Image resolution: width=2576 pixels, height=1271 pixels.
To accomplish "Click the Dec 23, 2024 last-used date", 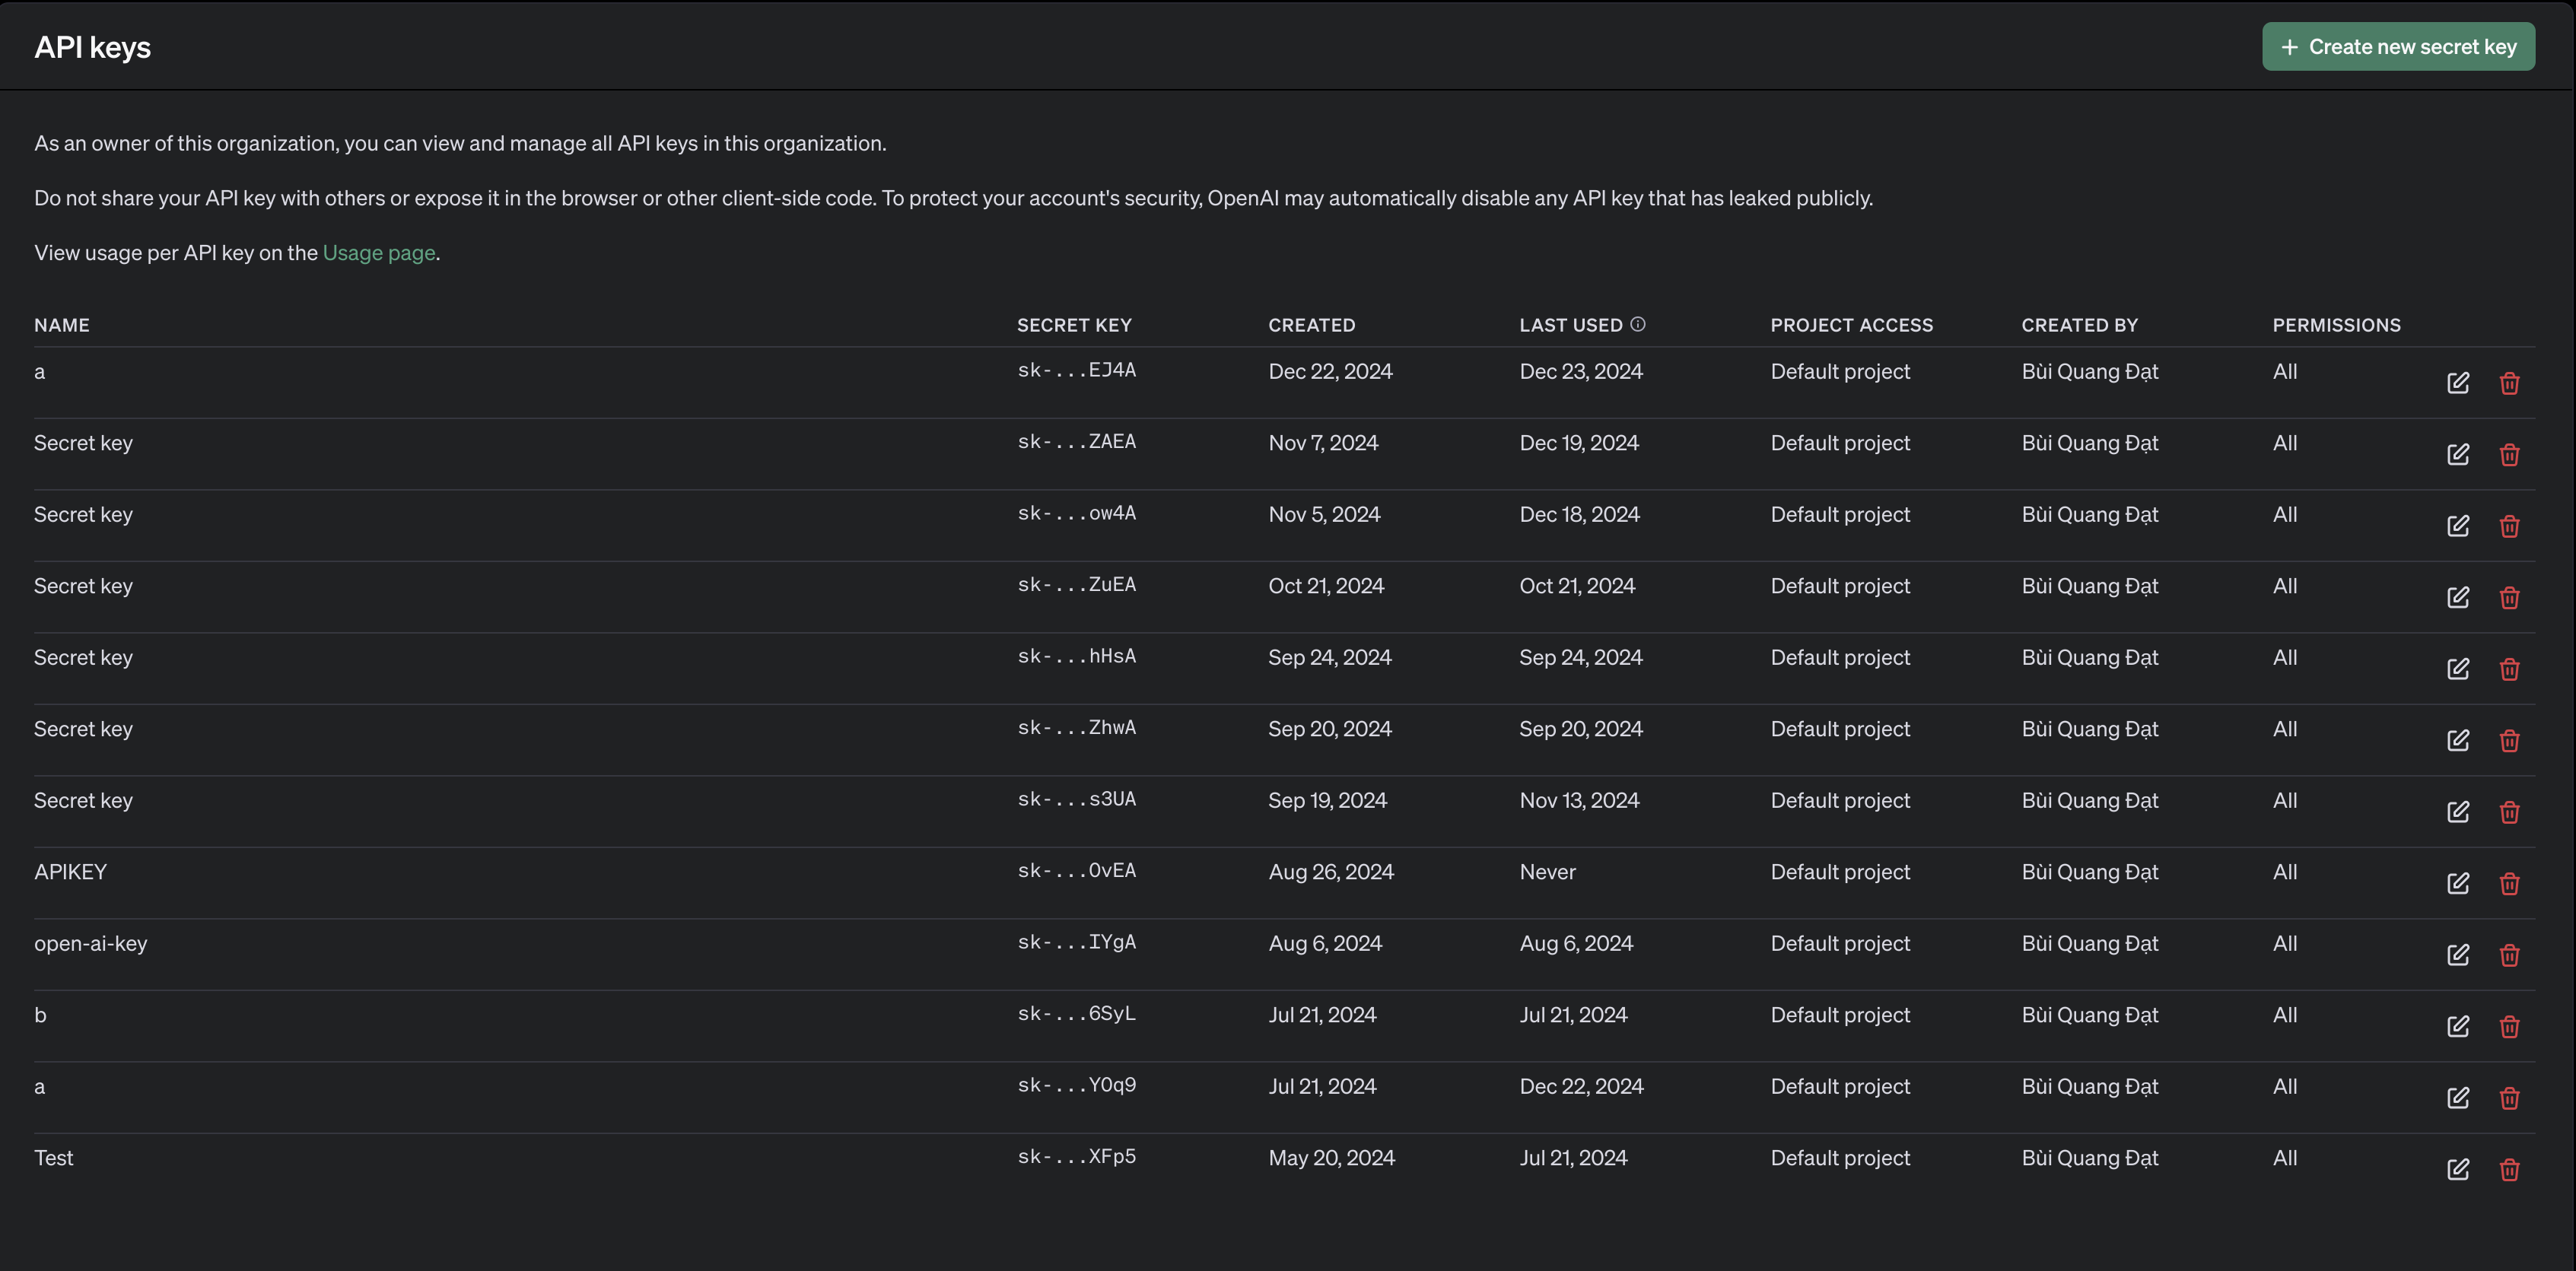I will pyautogui.click(x=1581, y=372).
